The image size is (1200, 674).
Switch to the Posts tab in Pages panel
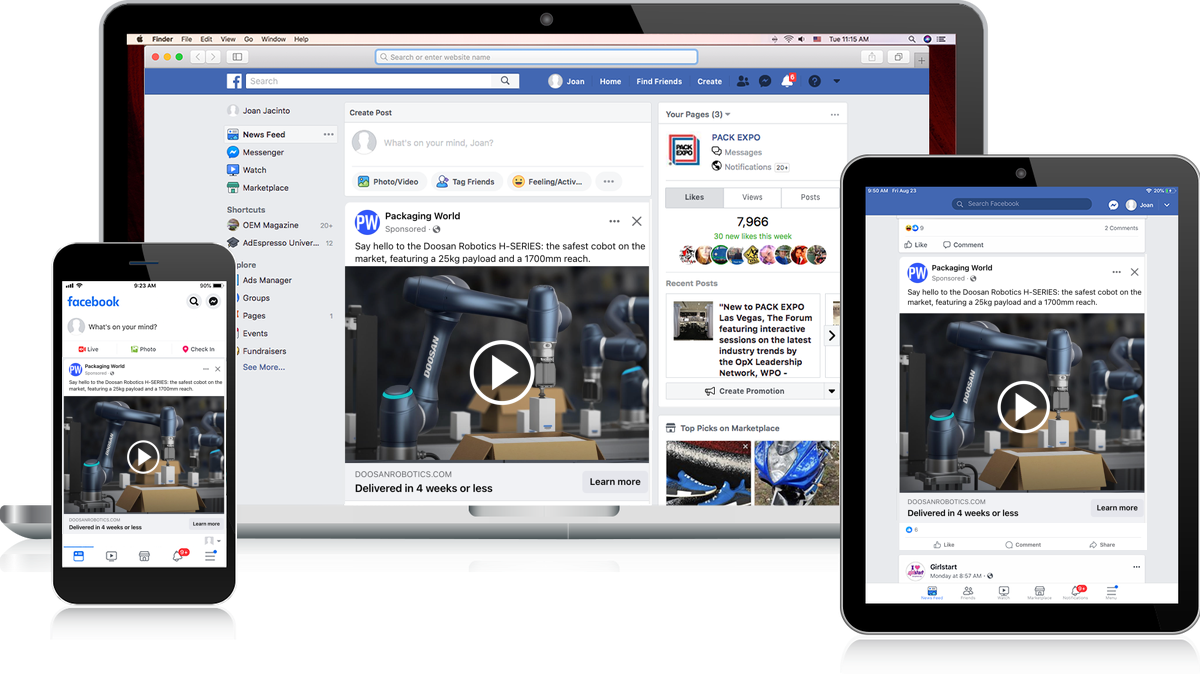(x=810, y=197)
